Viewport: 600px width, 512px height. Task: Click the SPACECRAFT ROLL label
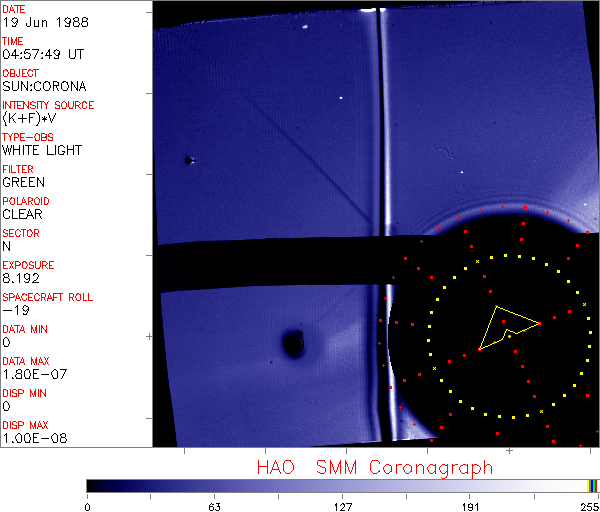[x=48, y=297]
